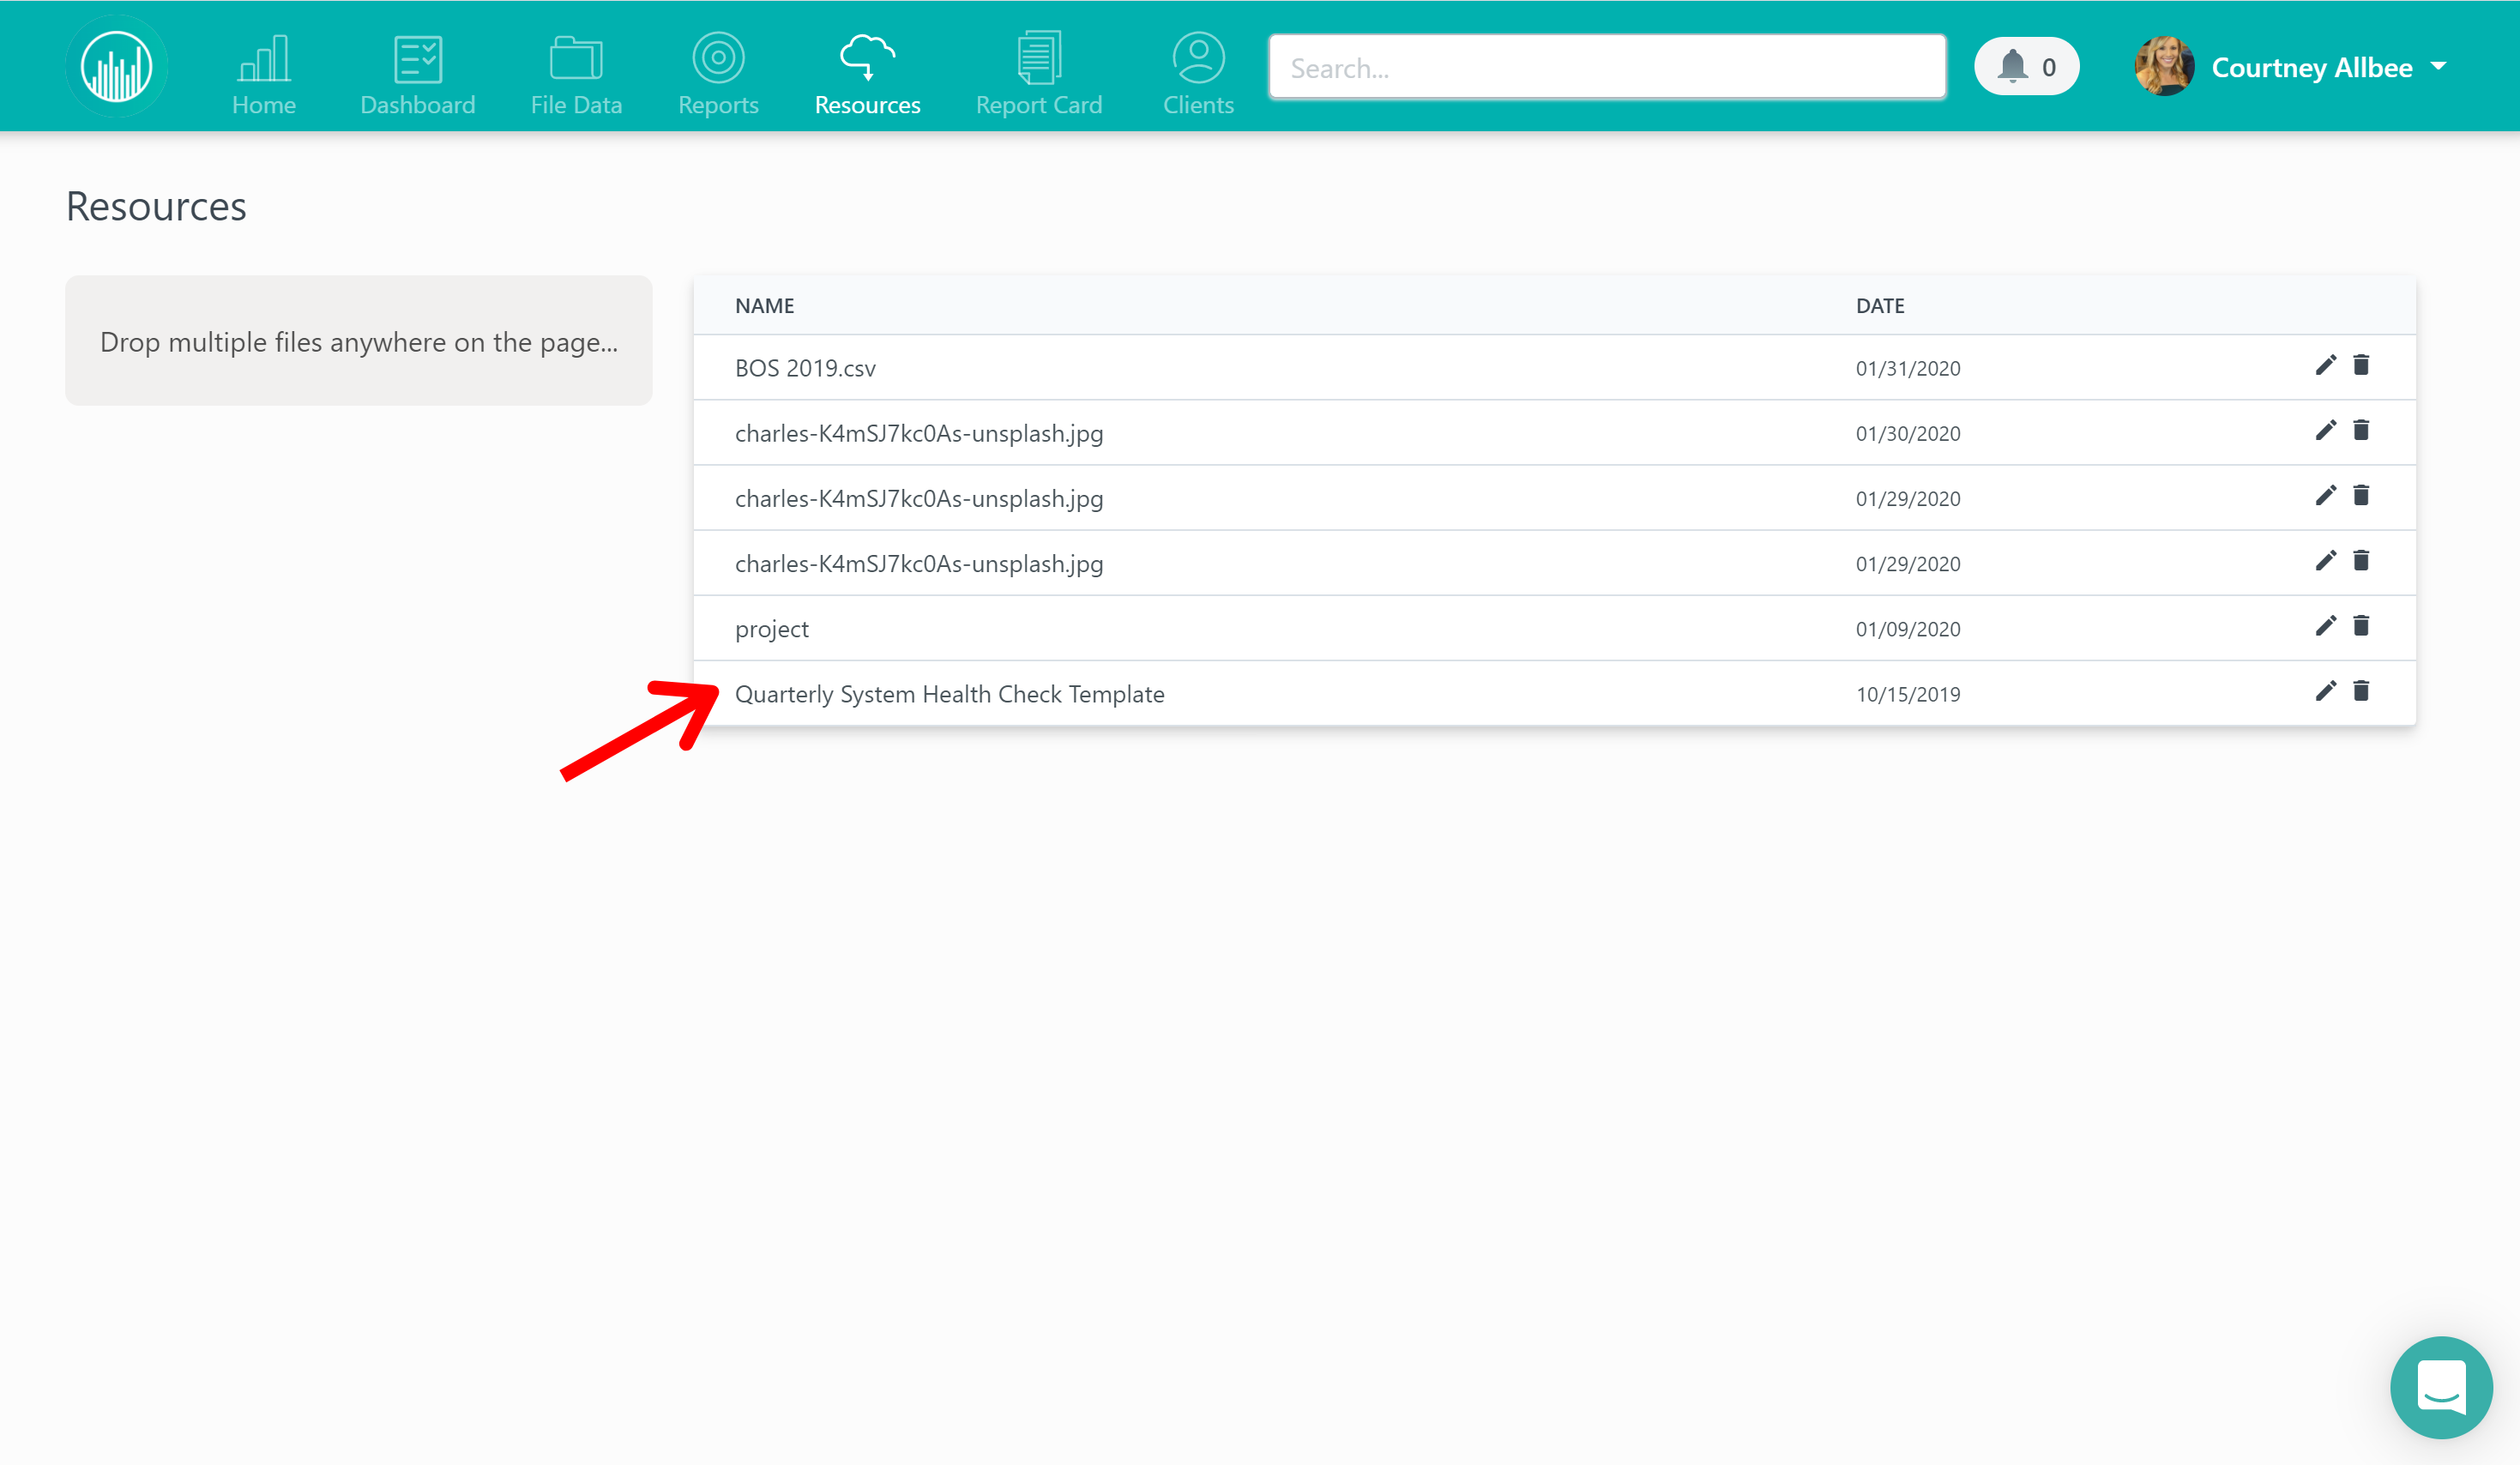Open the project resource name
This screenshot has width=2520, height=1465.
coord(771,630)
